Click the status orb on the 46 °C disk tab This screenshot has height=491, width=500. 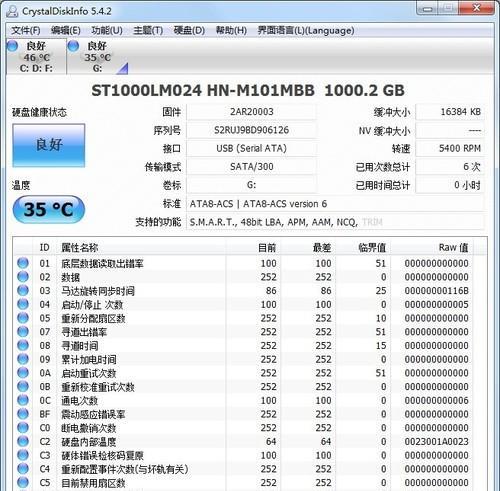pyautogui.click(x=12, y=46)
